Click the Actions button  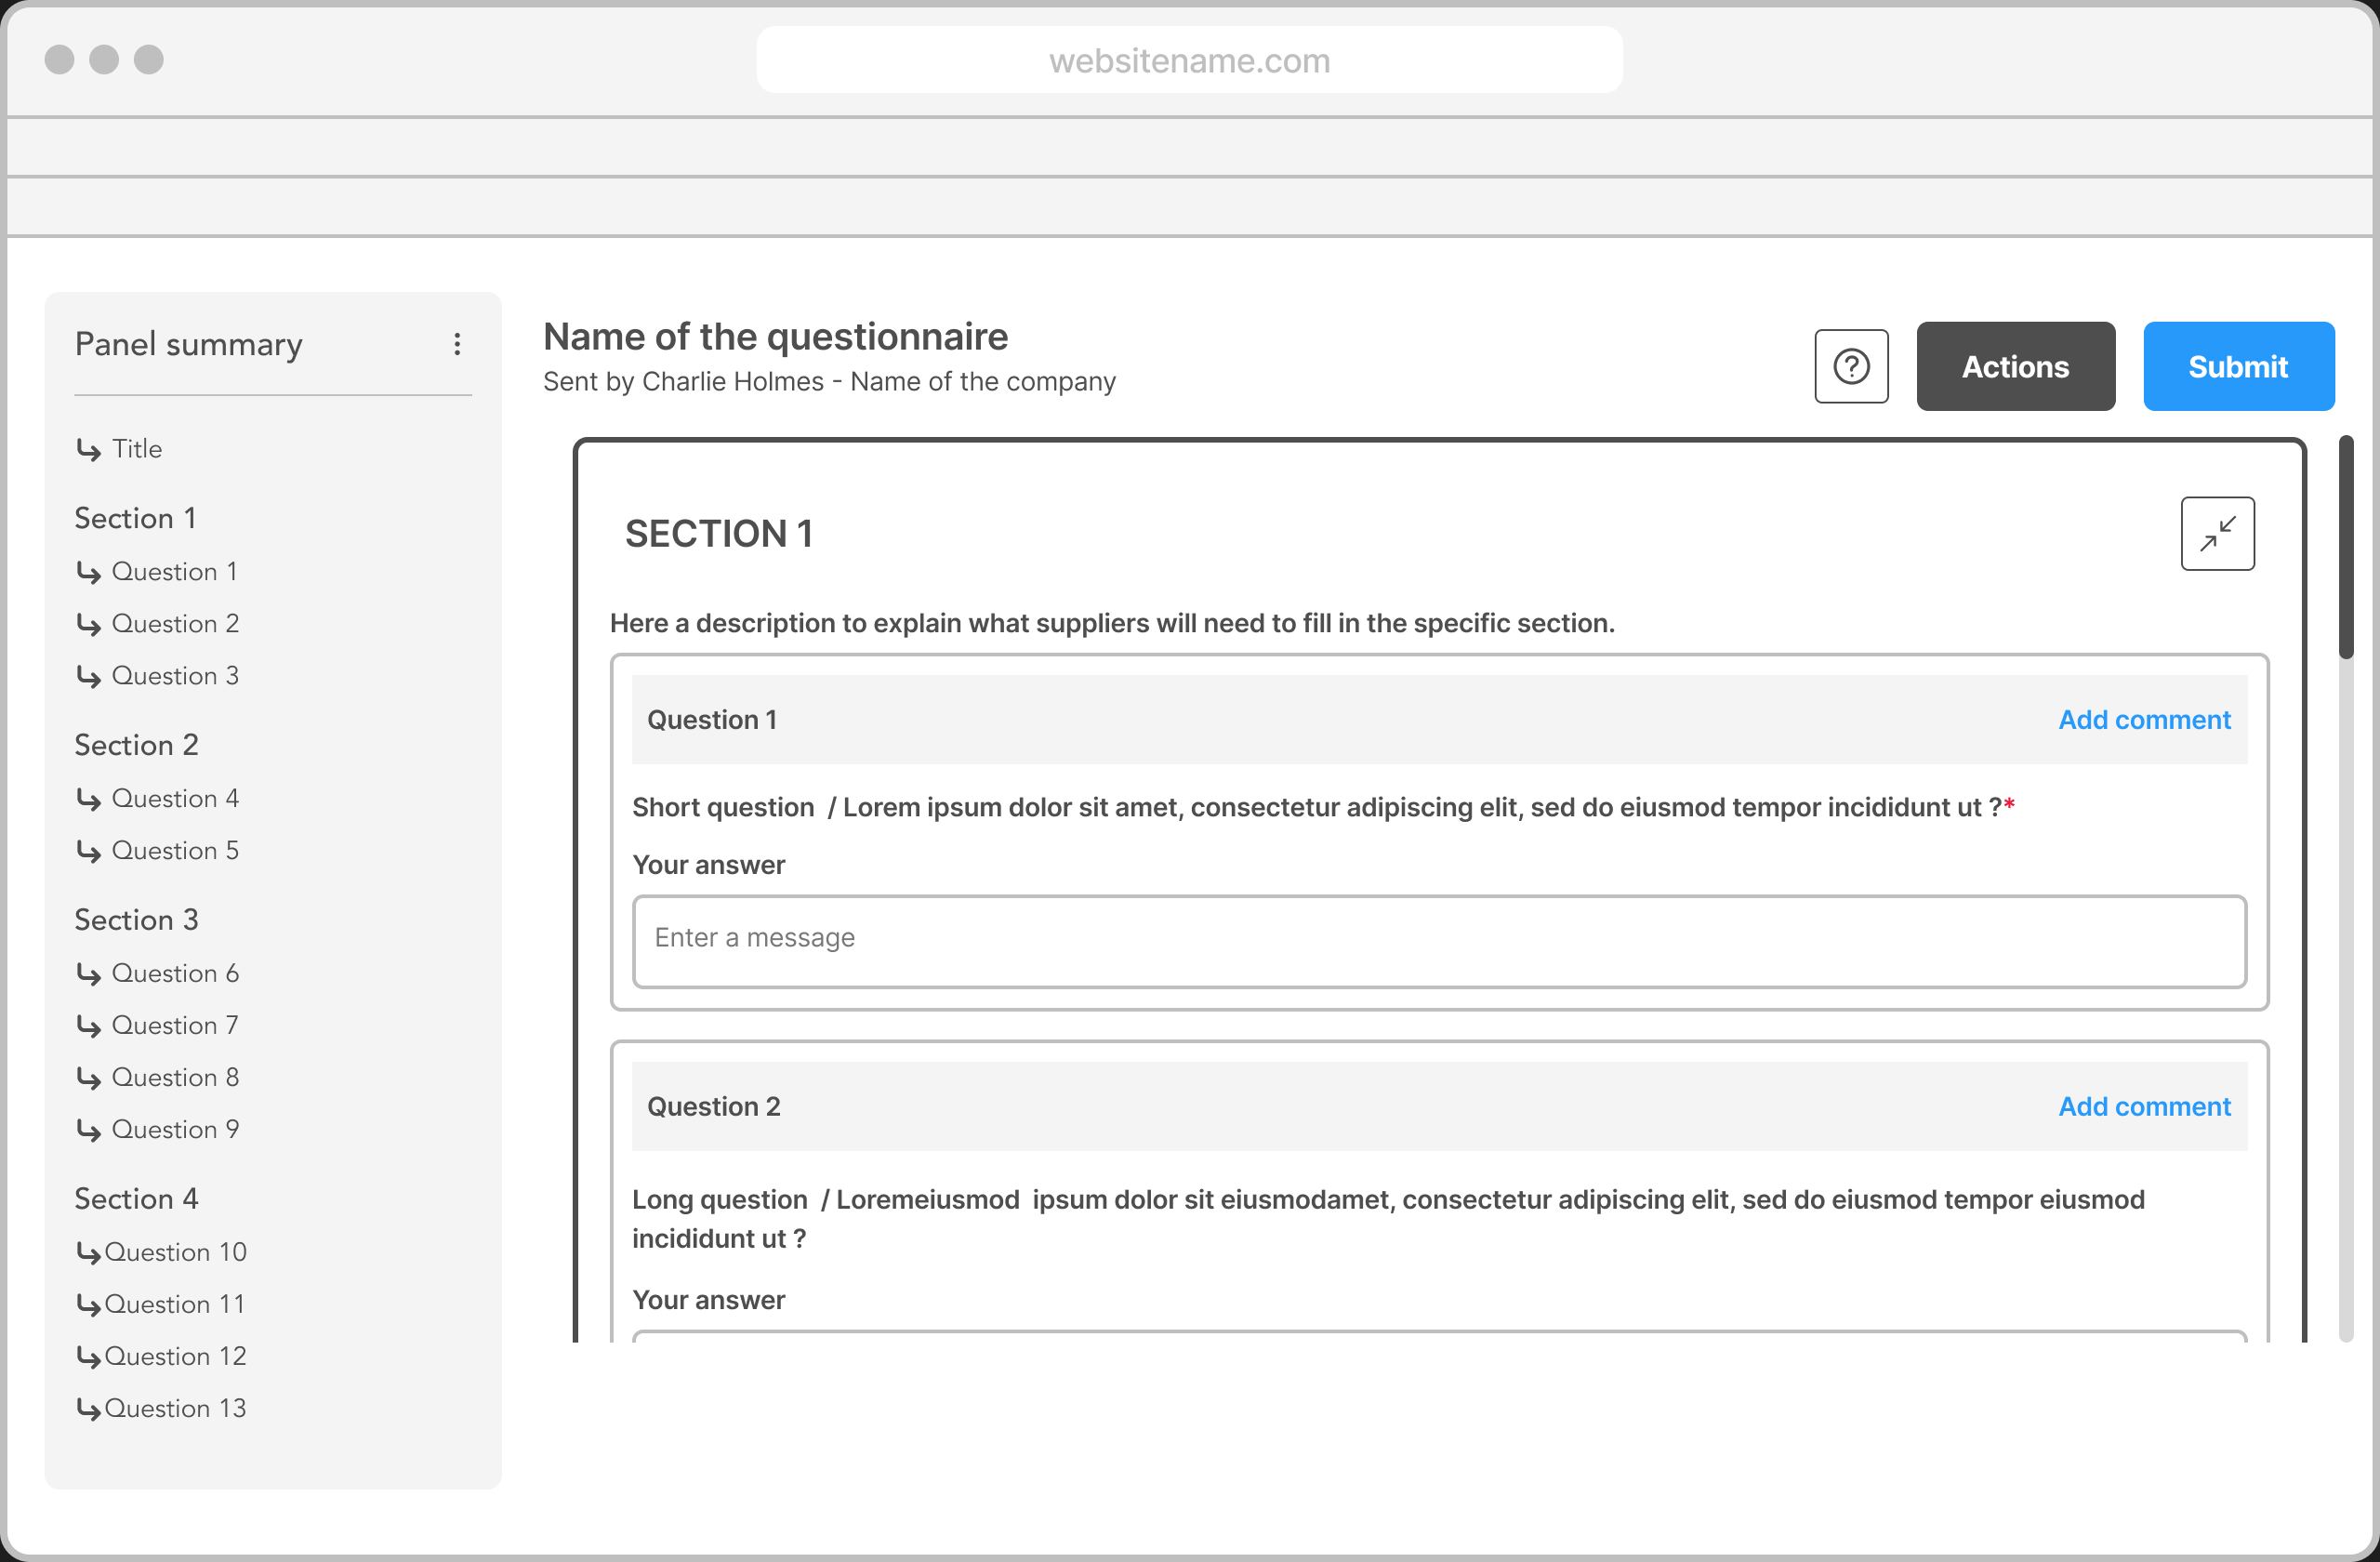[x=2015, y=366]
